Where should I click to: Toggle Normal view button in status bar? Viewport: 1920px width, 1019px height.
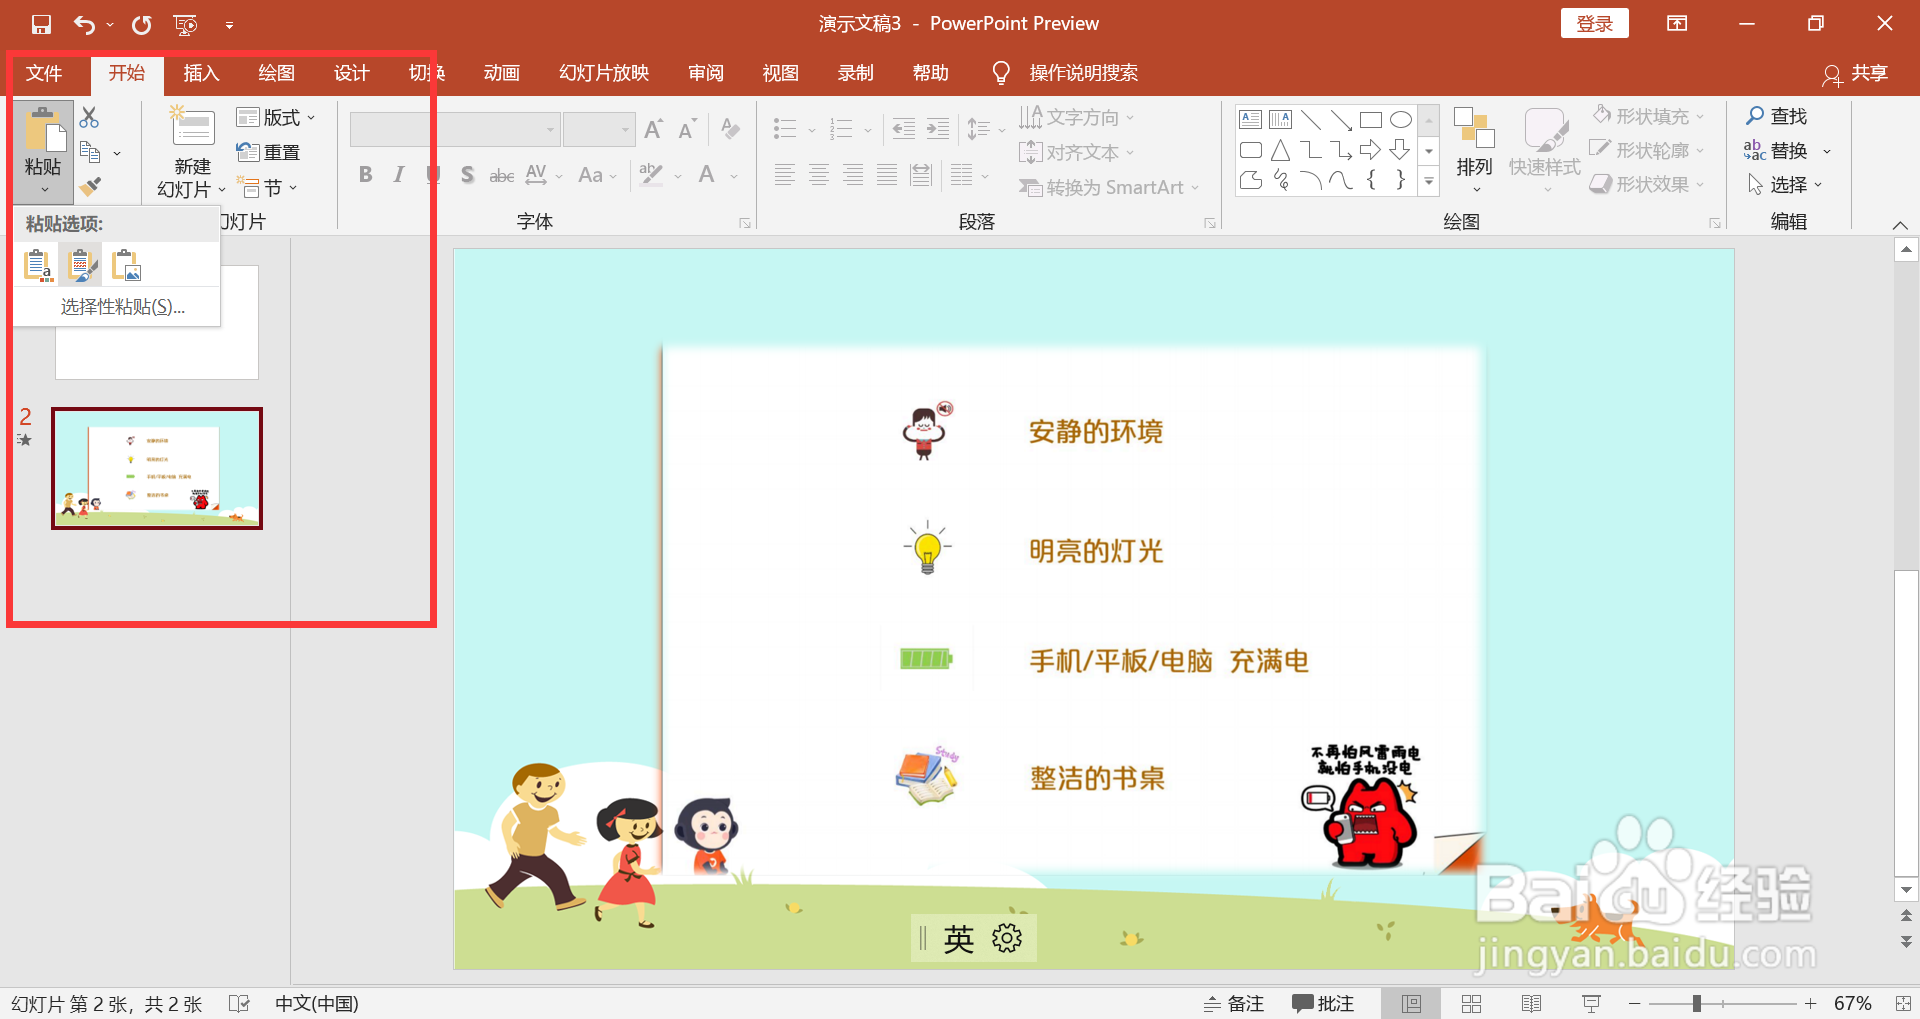click(x=1411, y=1003)
